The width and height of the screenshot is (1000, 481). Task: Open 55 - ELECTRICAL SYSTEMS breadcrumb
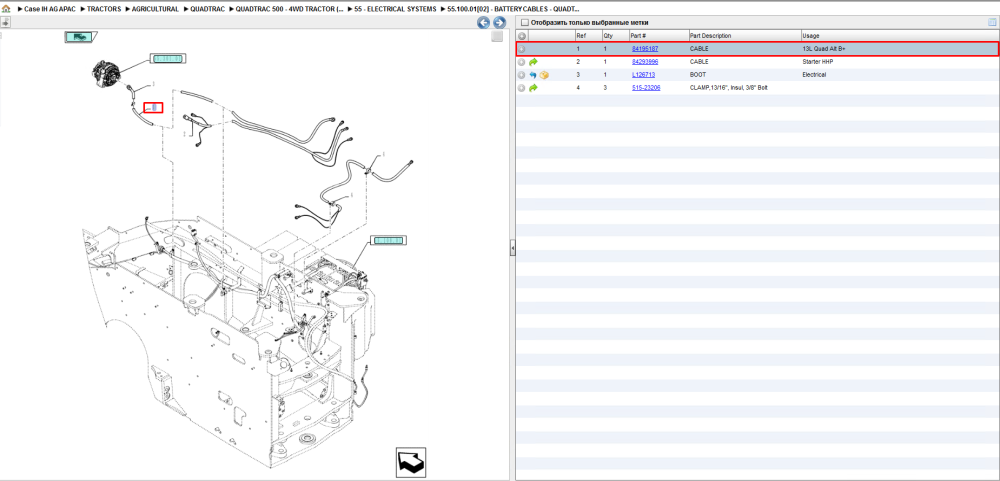click(x=395, y=10)
